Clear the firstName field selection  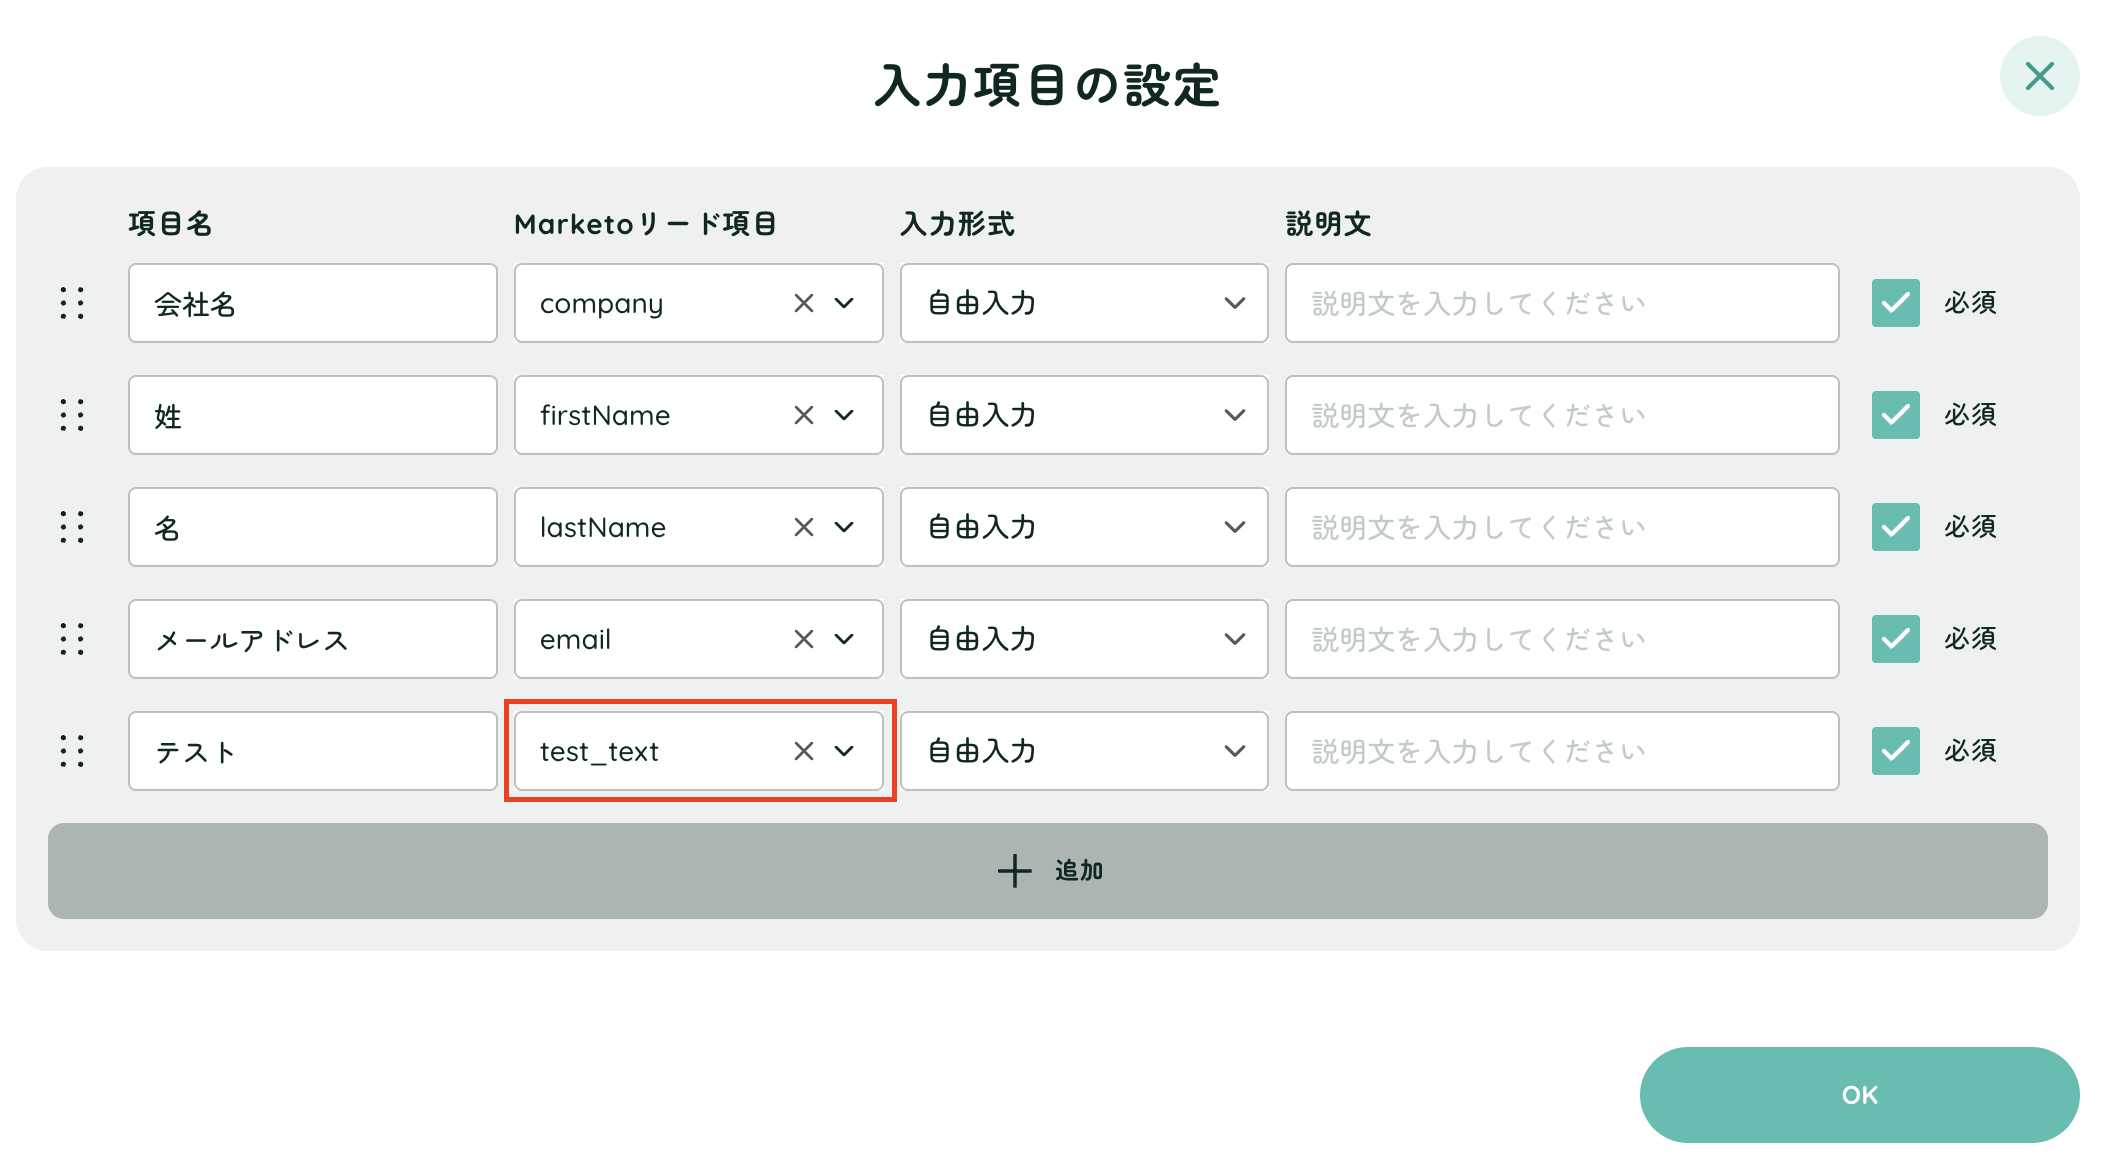click(804, 415)
